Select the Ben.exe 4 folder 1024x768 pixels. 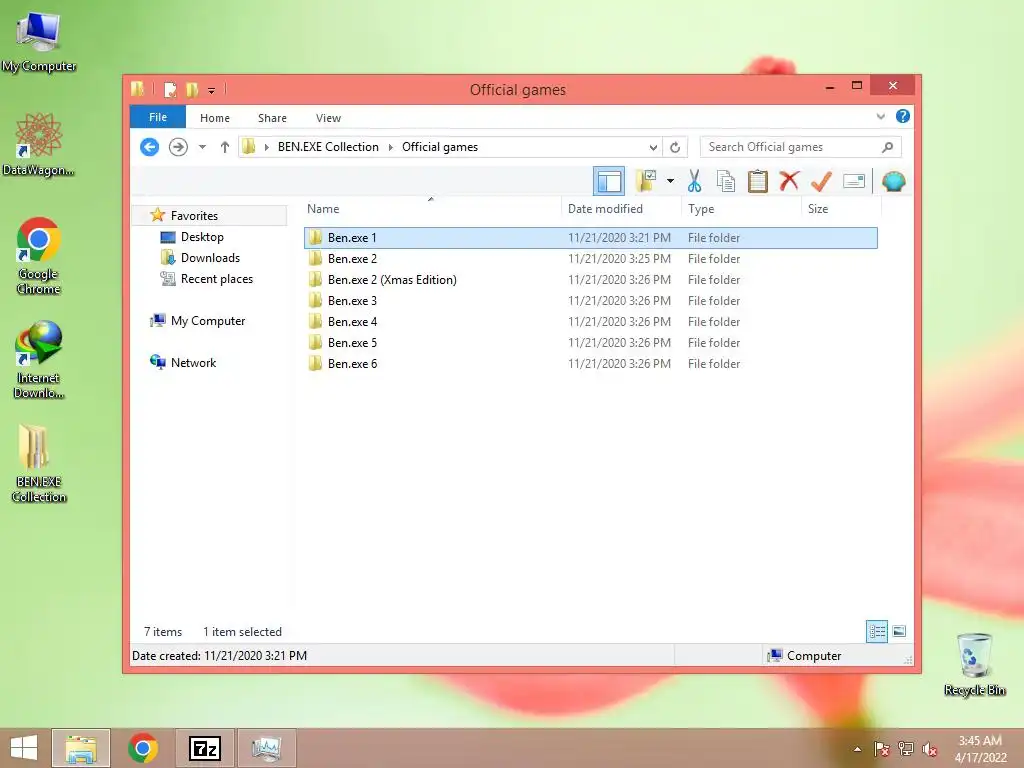click(590, 321)
